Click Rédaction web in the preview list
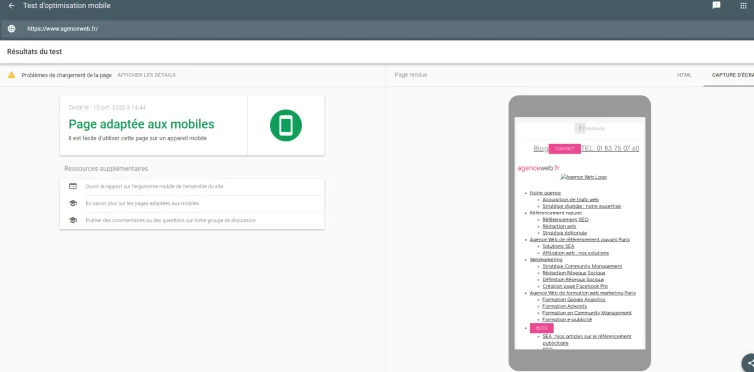Viewport: 754px width, 372px height. point(559,226)
